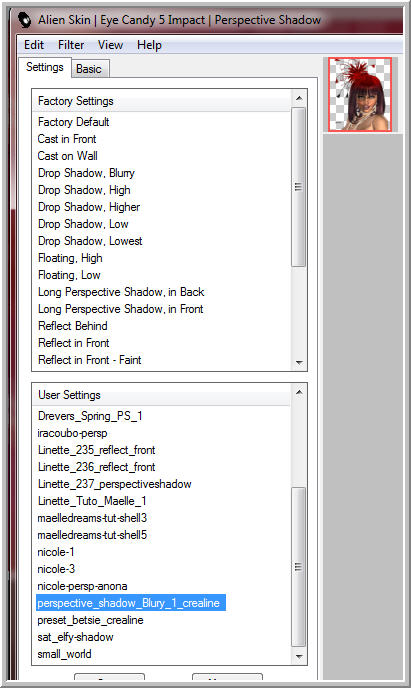Switch to the Basic tab
411x688 pixels.
(89, 69)
